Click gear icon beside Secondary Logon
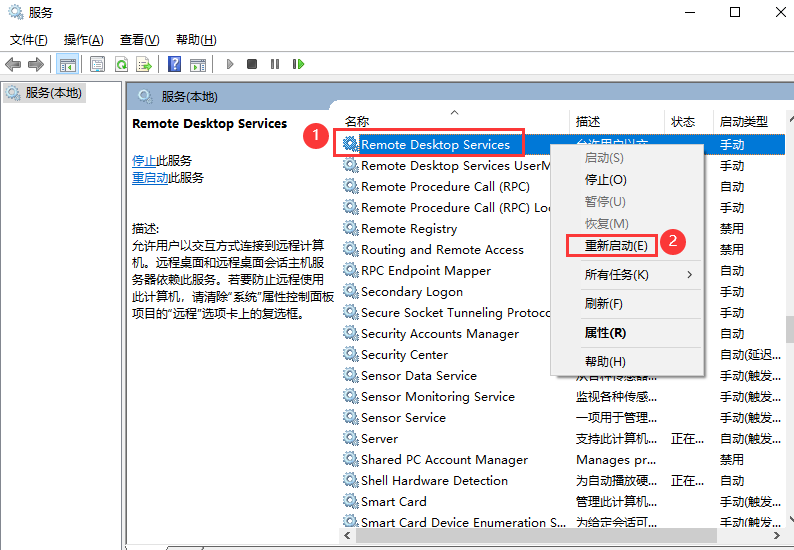 point(350,291)
